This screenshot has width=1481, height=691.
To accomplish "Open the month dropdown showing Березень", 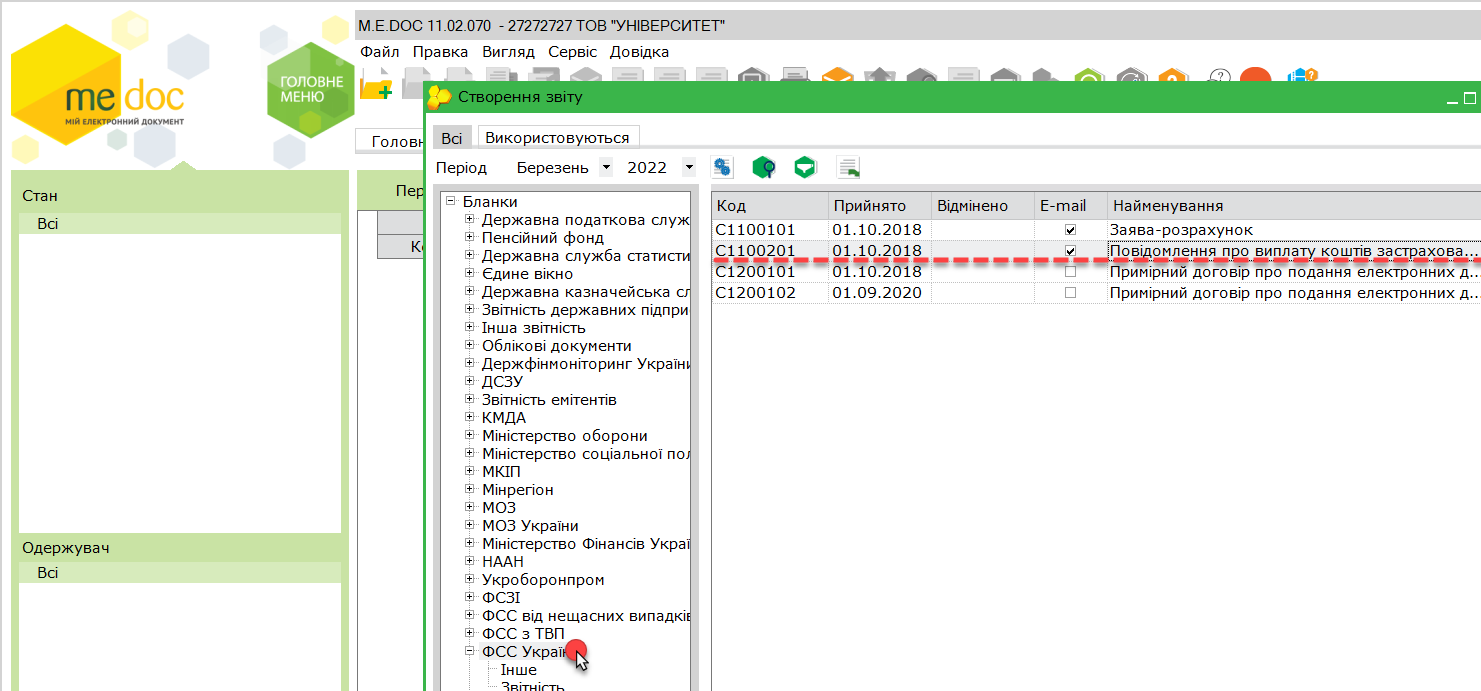I will (x=606, y=168).
